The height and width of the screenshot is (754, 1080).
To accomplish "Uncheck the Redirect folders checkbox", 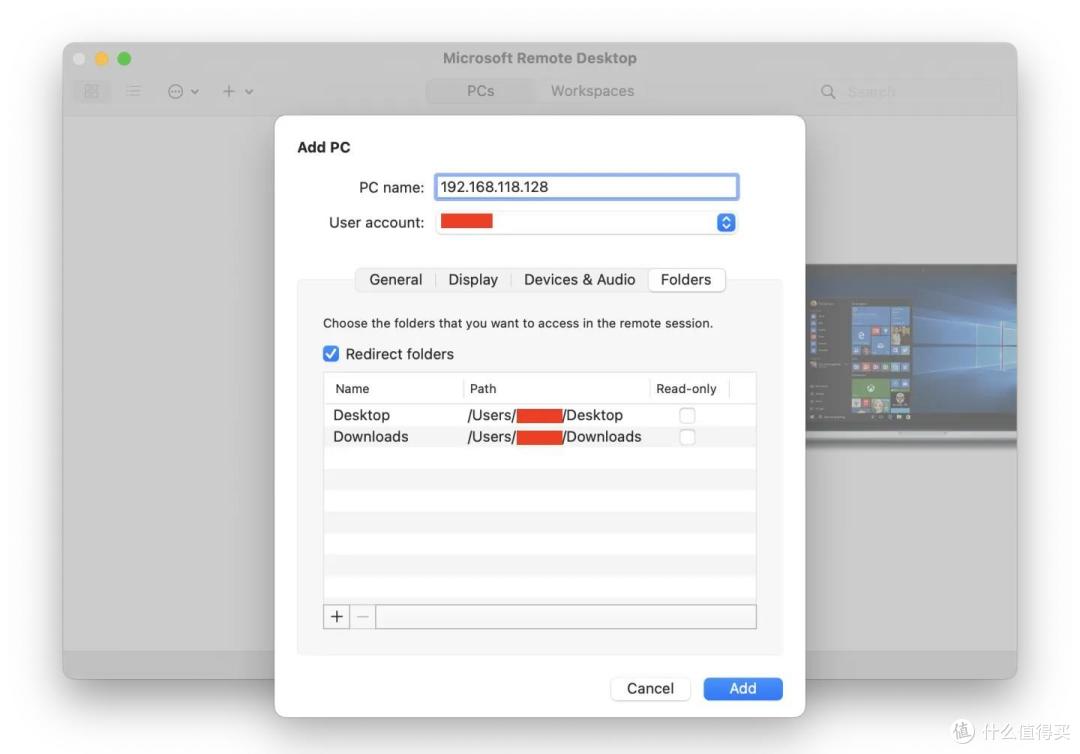I will click(331, 354).
